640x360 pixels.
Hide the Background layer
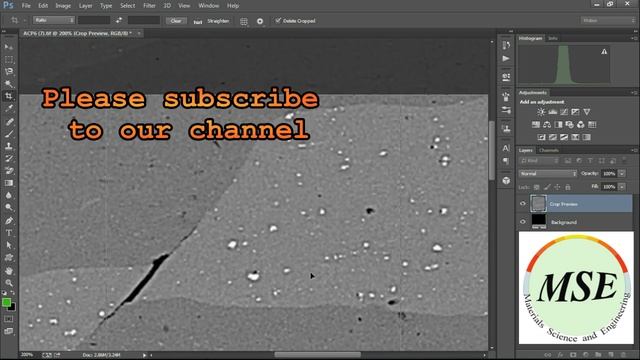pyautogui.click(x=523, y=222)
